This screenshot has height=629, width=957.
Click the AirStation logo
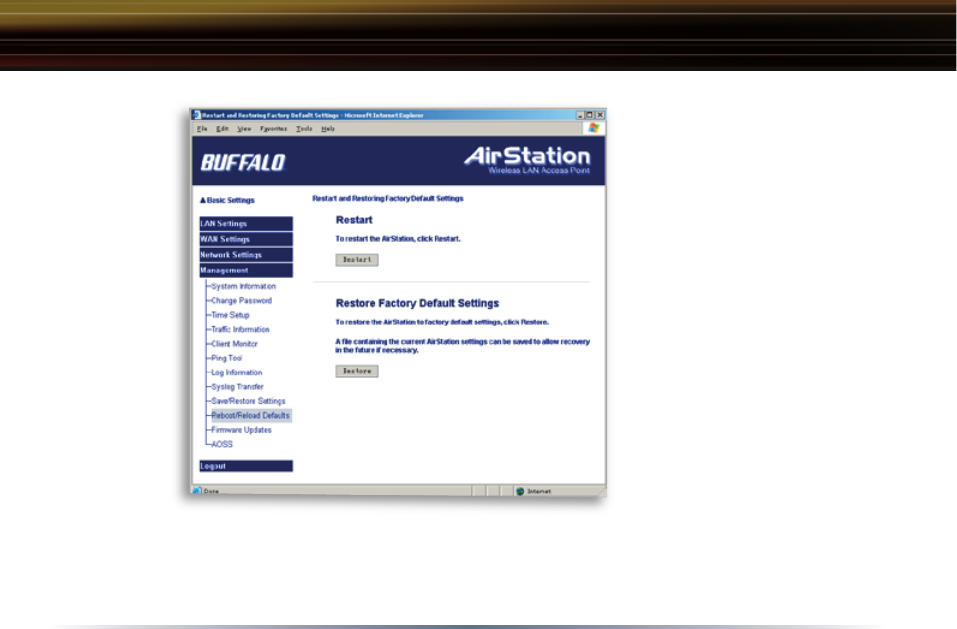(527, 159)
